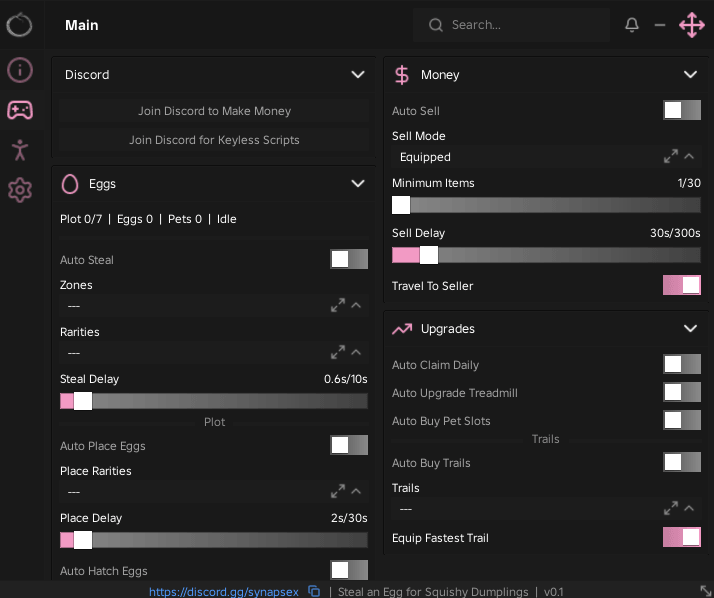
Task: Open the info sidebar section
Action: (20, 70)
